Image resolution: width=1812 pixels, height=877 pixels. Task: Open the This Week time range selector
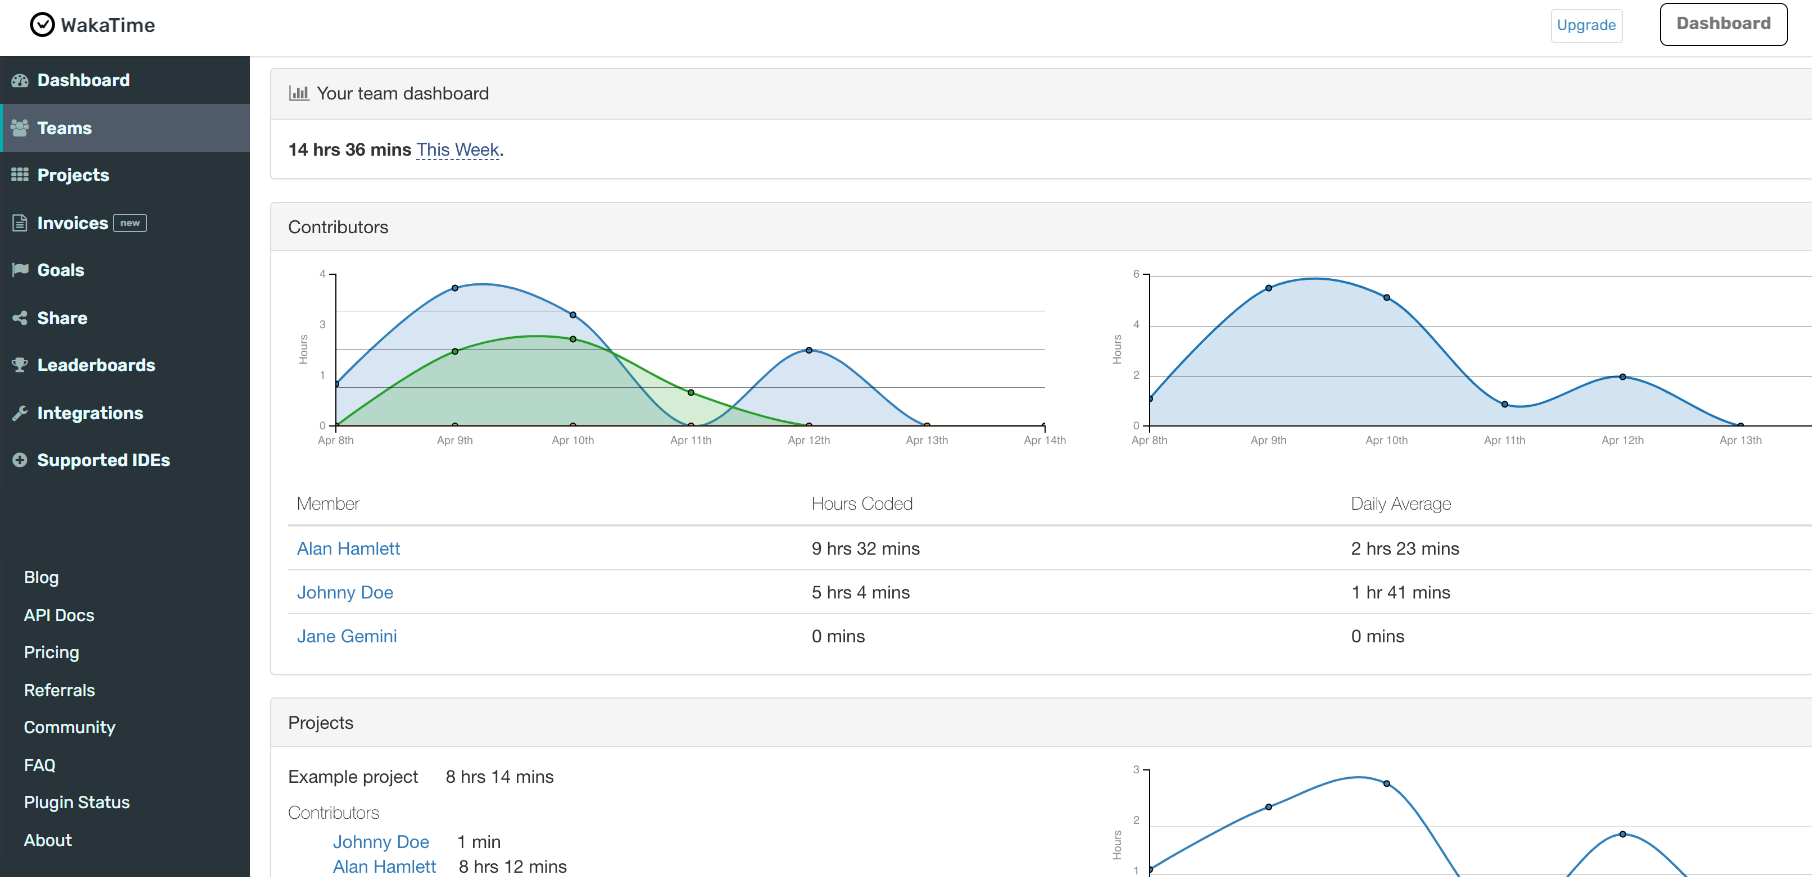[x=458, y=150]
